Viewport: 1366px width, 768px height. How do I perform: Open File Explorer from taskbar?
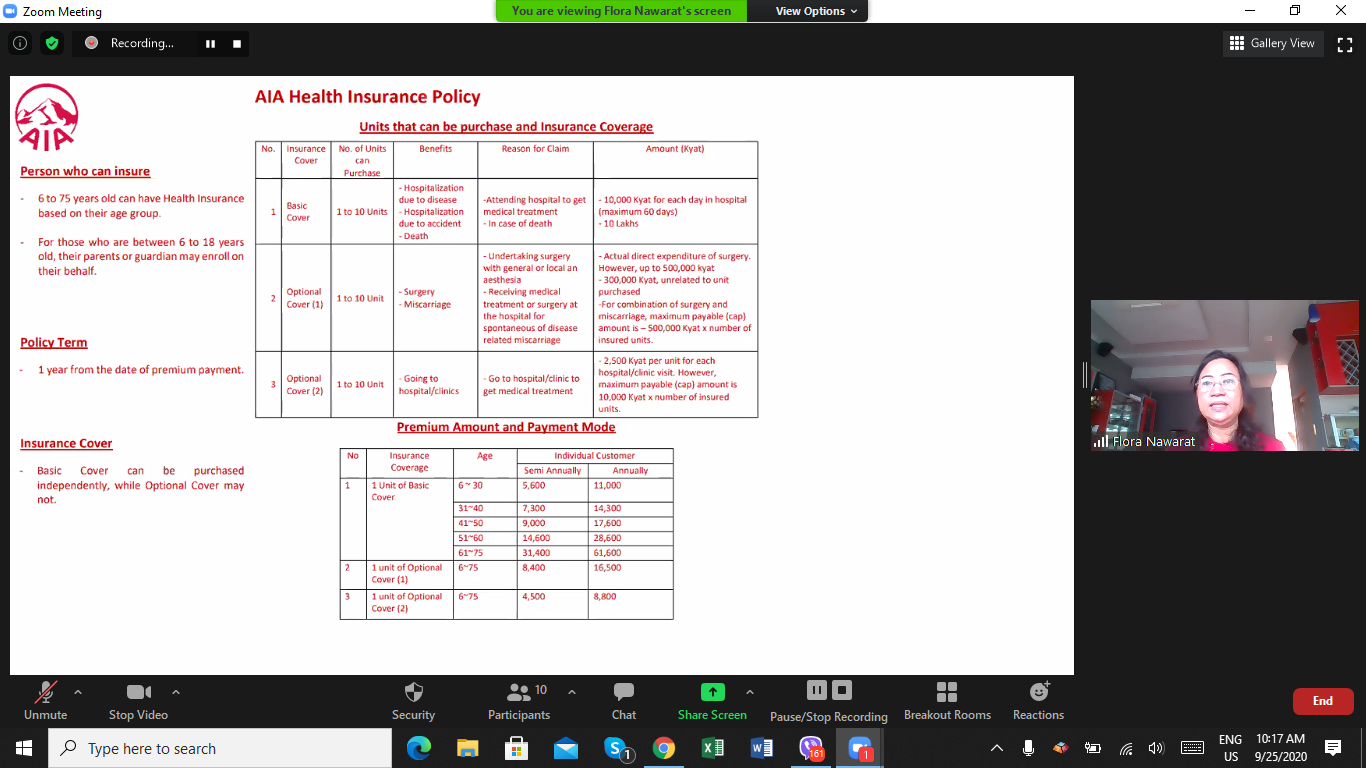point(468,748)
